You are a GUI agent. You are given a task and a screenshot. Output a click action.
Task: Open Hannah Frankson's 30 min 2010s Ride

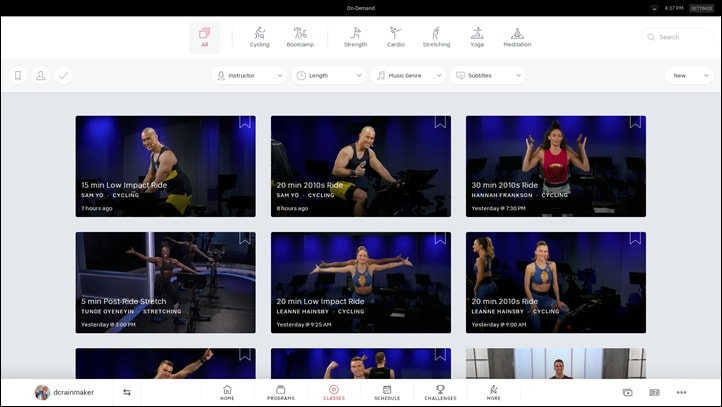(556, 166)
